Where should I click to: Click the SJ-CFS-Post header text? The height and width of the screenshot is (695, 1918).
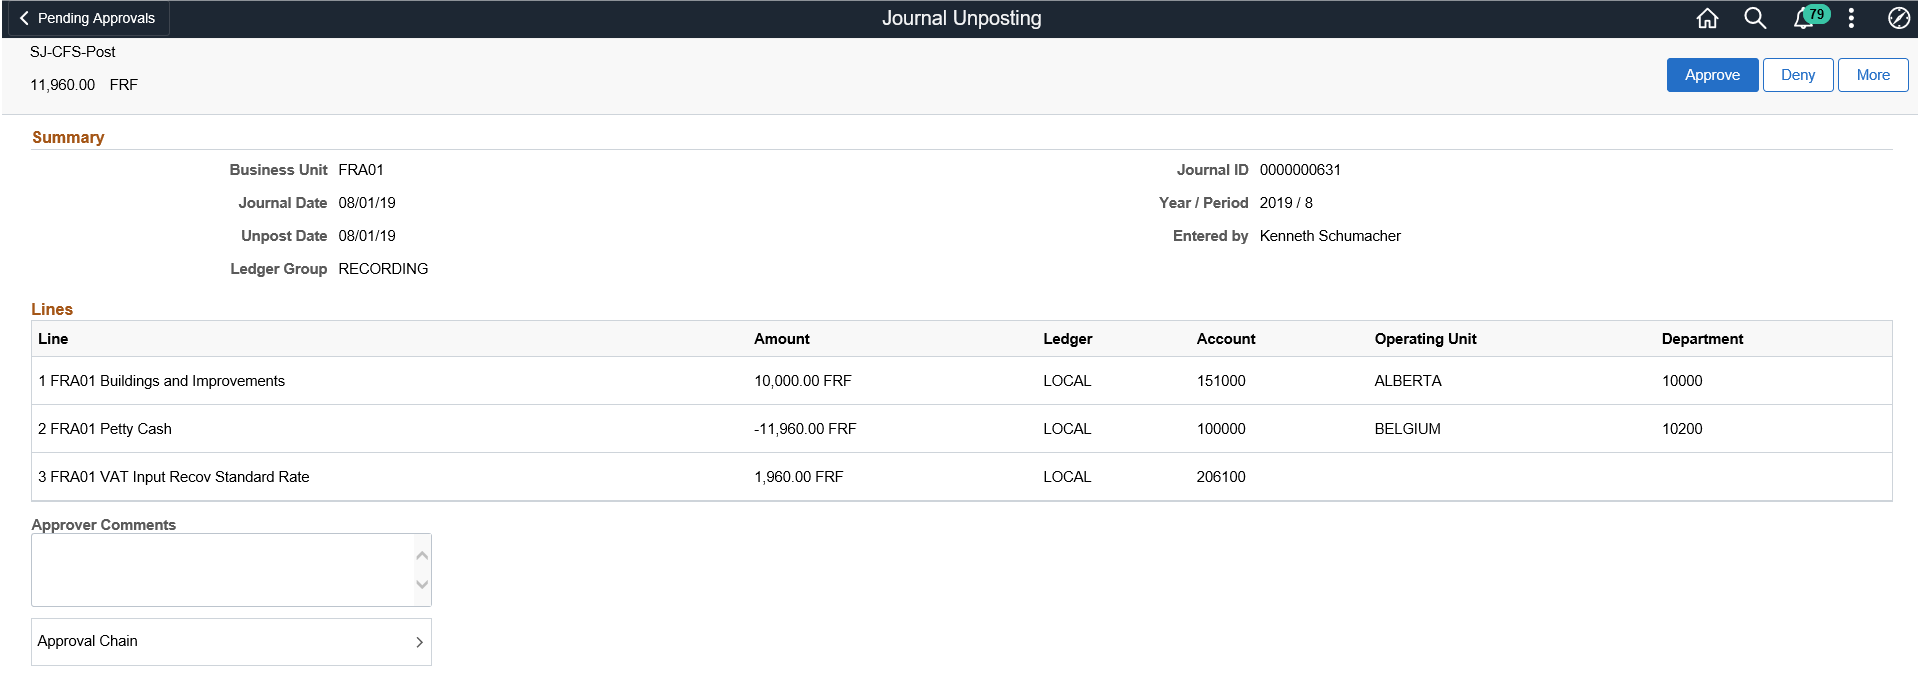pos(73,52)
